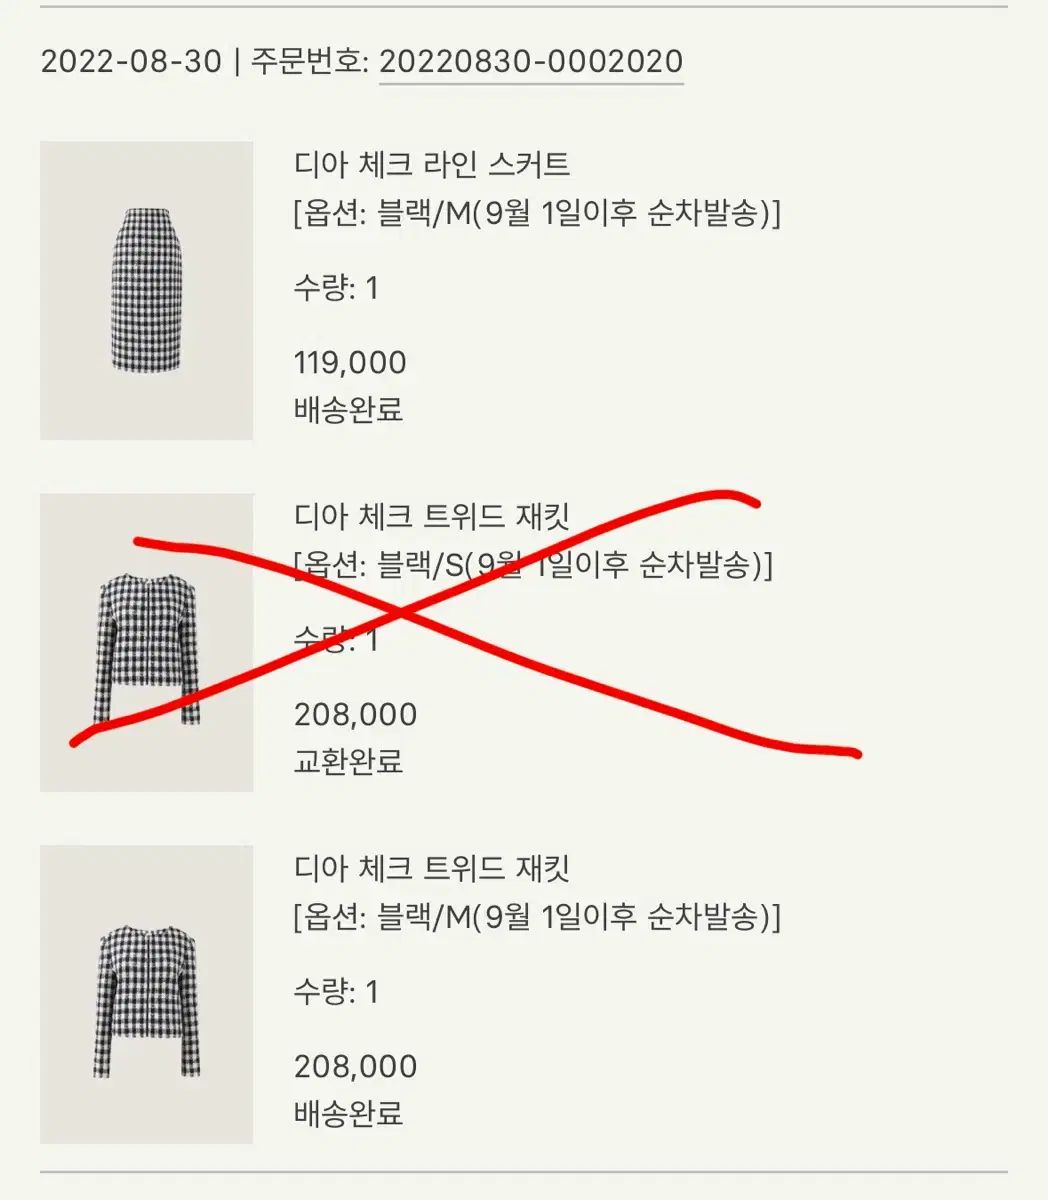Click the skirt price 119,000
The width and height of the screenshot is (1048, 1200).
tap(350, 362)
